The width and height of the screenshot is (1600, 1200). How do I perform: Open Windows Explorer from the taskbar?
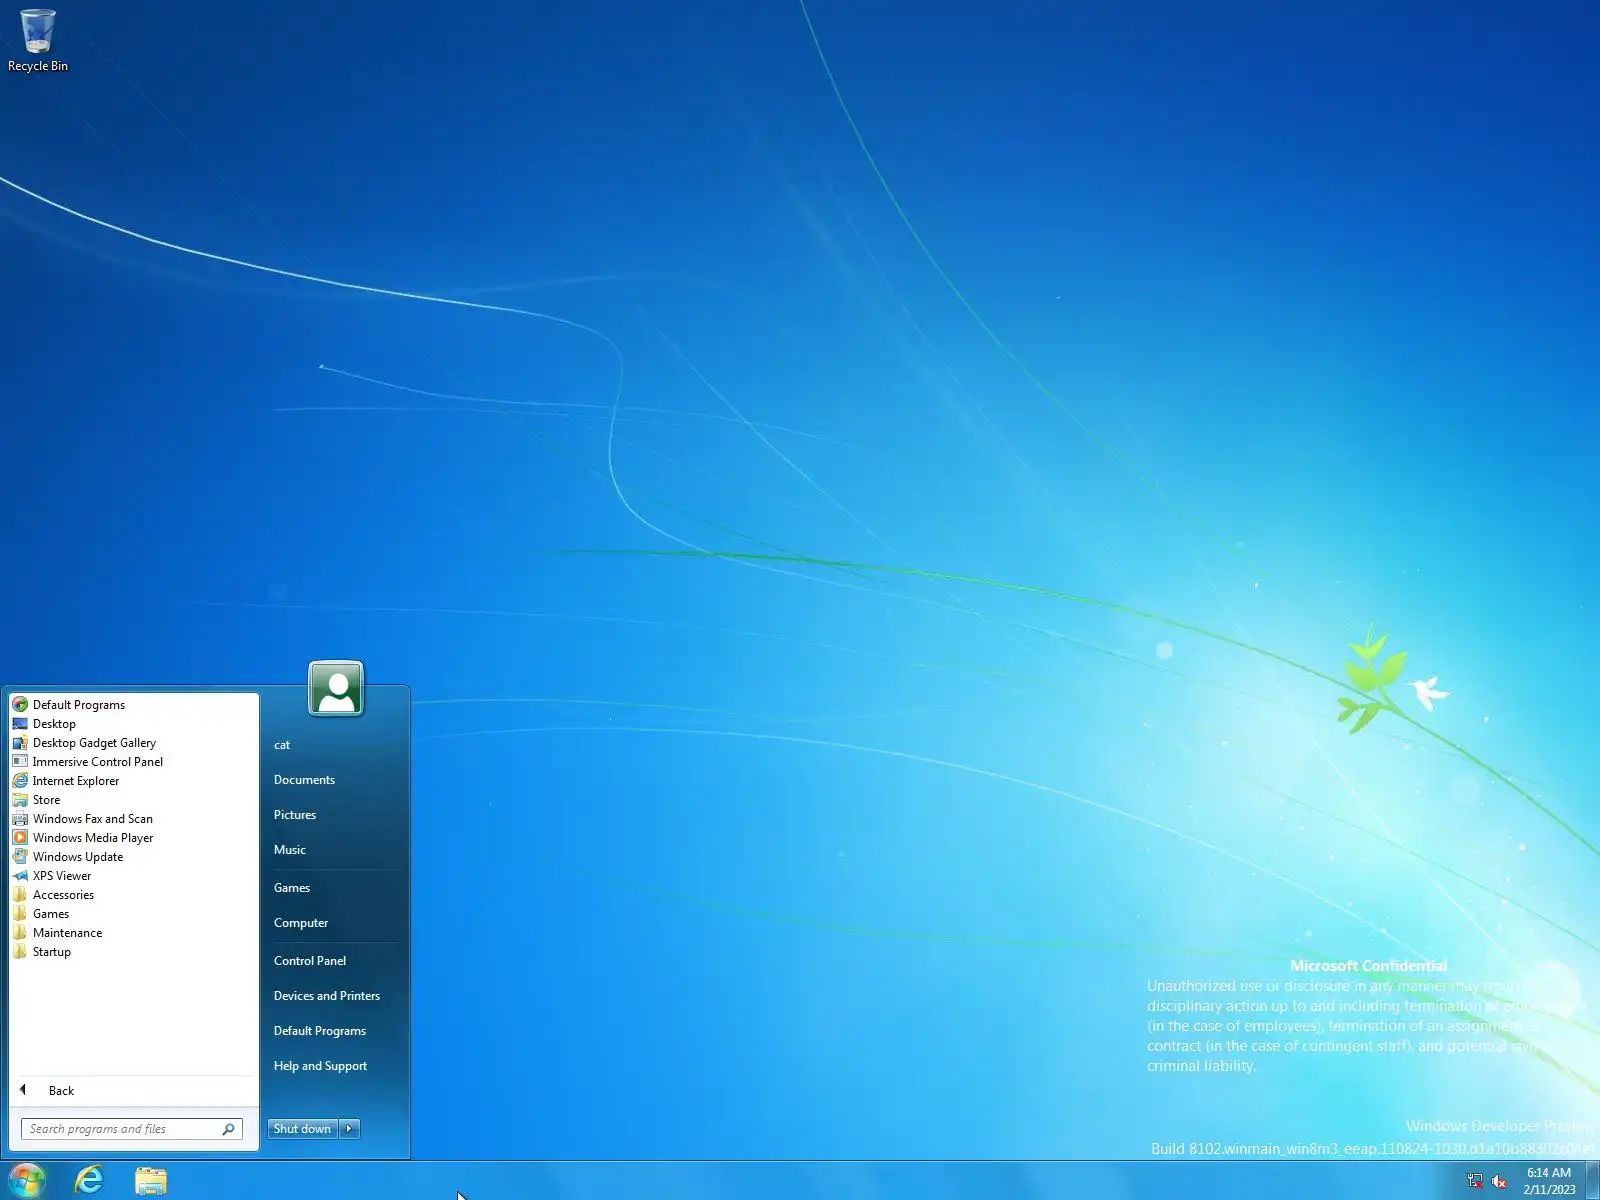pyautogui.click(x=151, y=1181)
